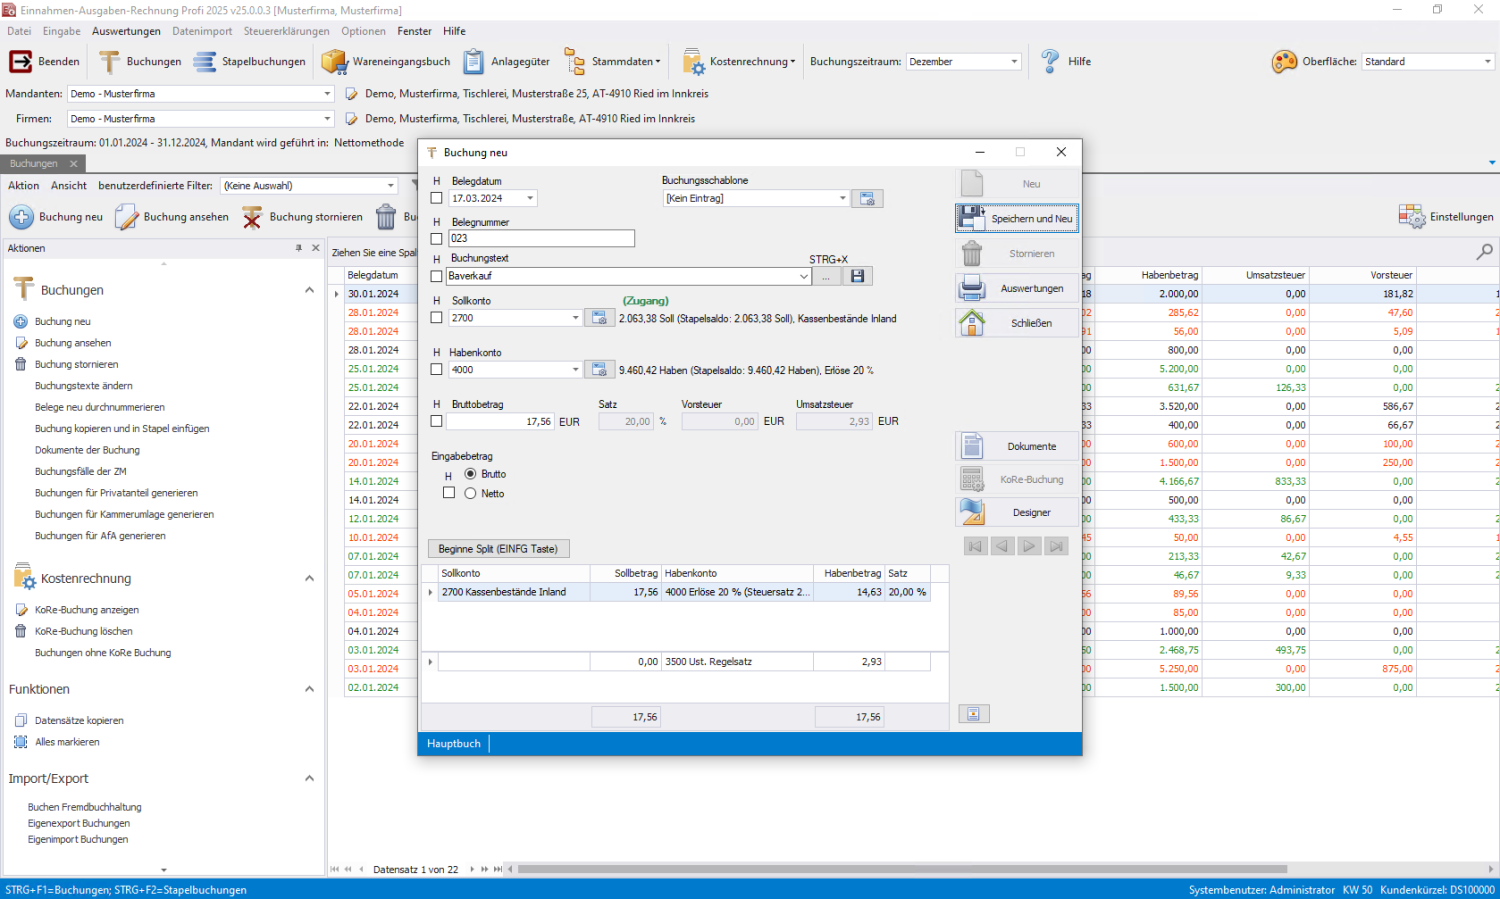Select the Netto radio button

point(470,494)
